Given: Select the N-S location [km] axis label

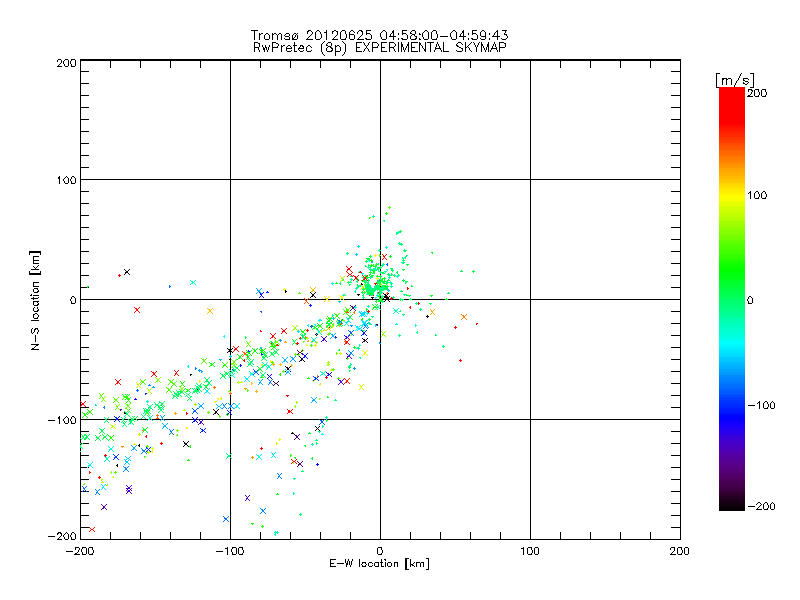Looking at the screenshot, I should tap(37, 299).
